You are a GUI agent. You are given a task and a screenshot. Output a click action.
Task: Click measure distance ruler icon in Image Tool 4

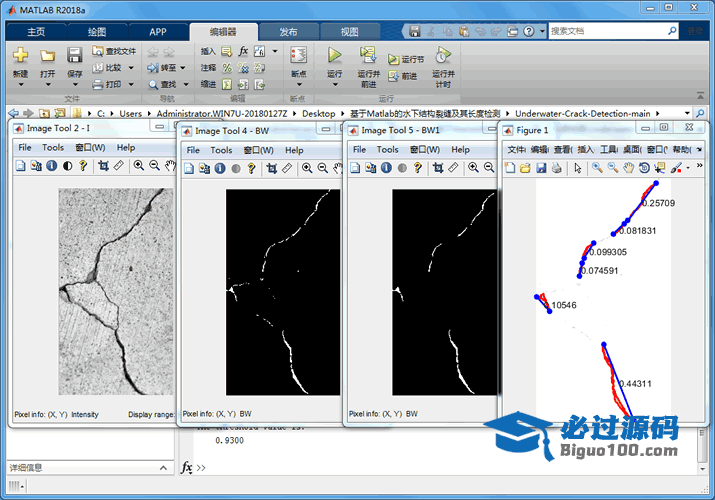(x=287, y=169)
